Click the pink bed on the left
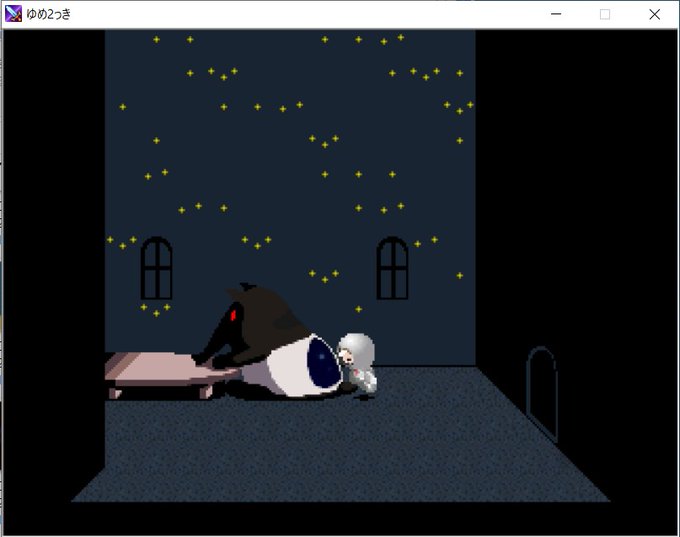680x537 pixels. pyautogui.click(x=167, y=375)
